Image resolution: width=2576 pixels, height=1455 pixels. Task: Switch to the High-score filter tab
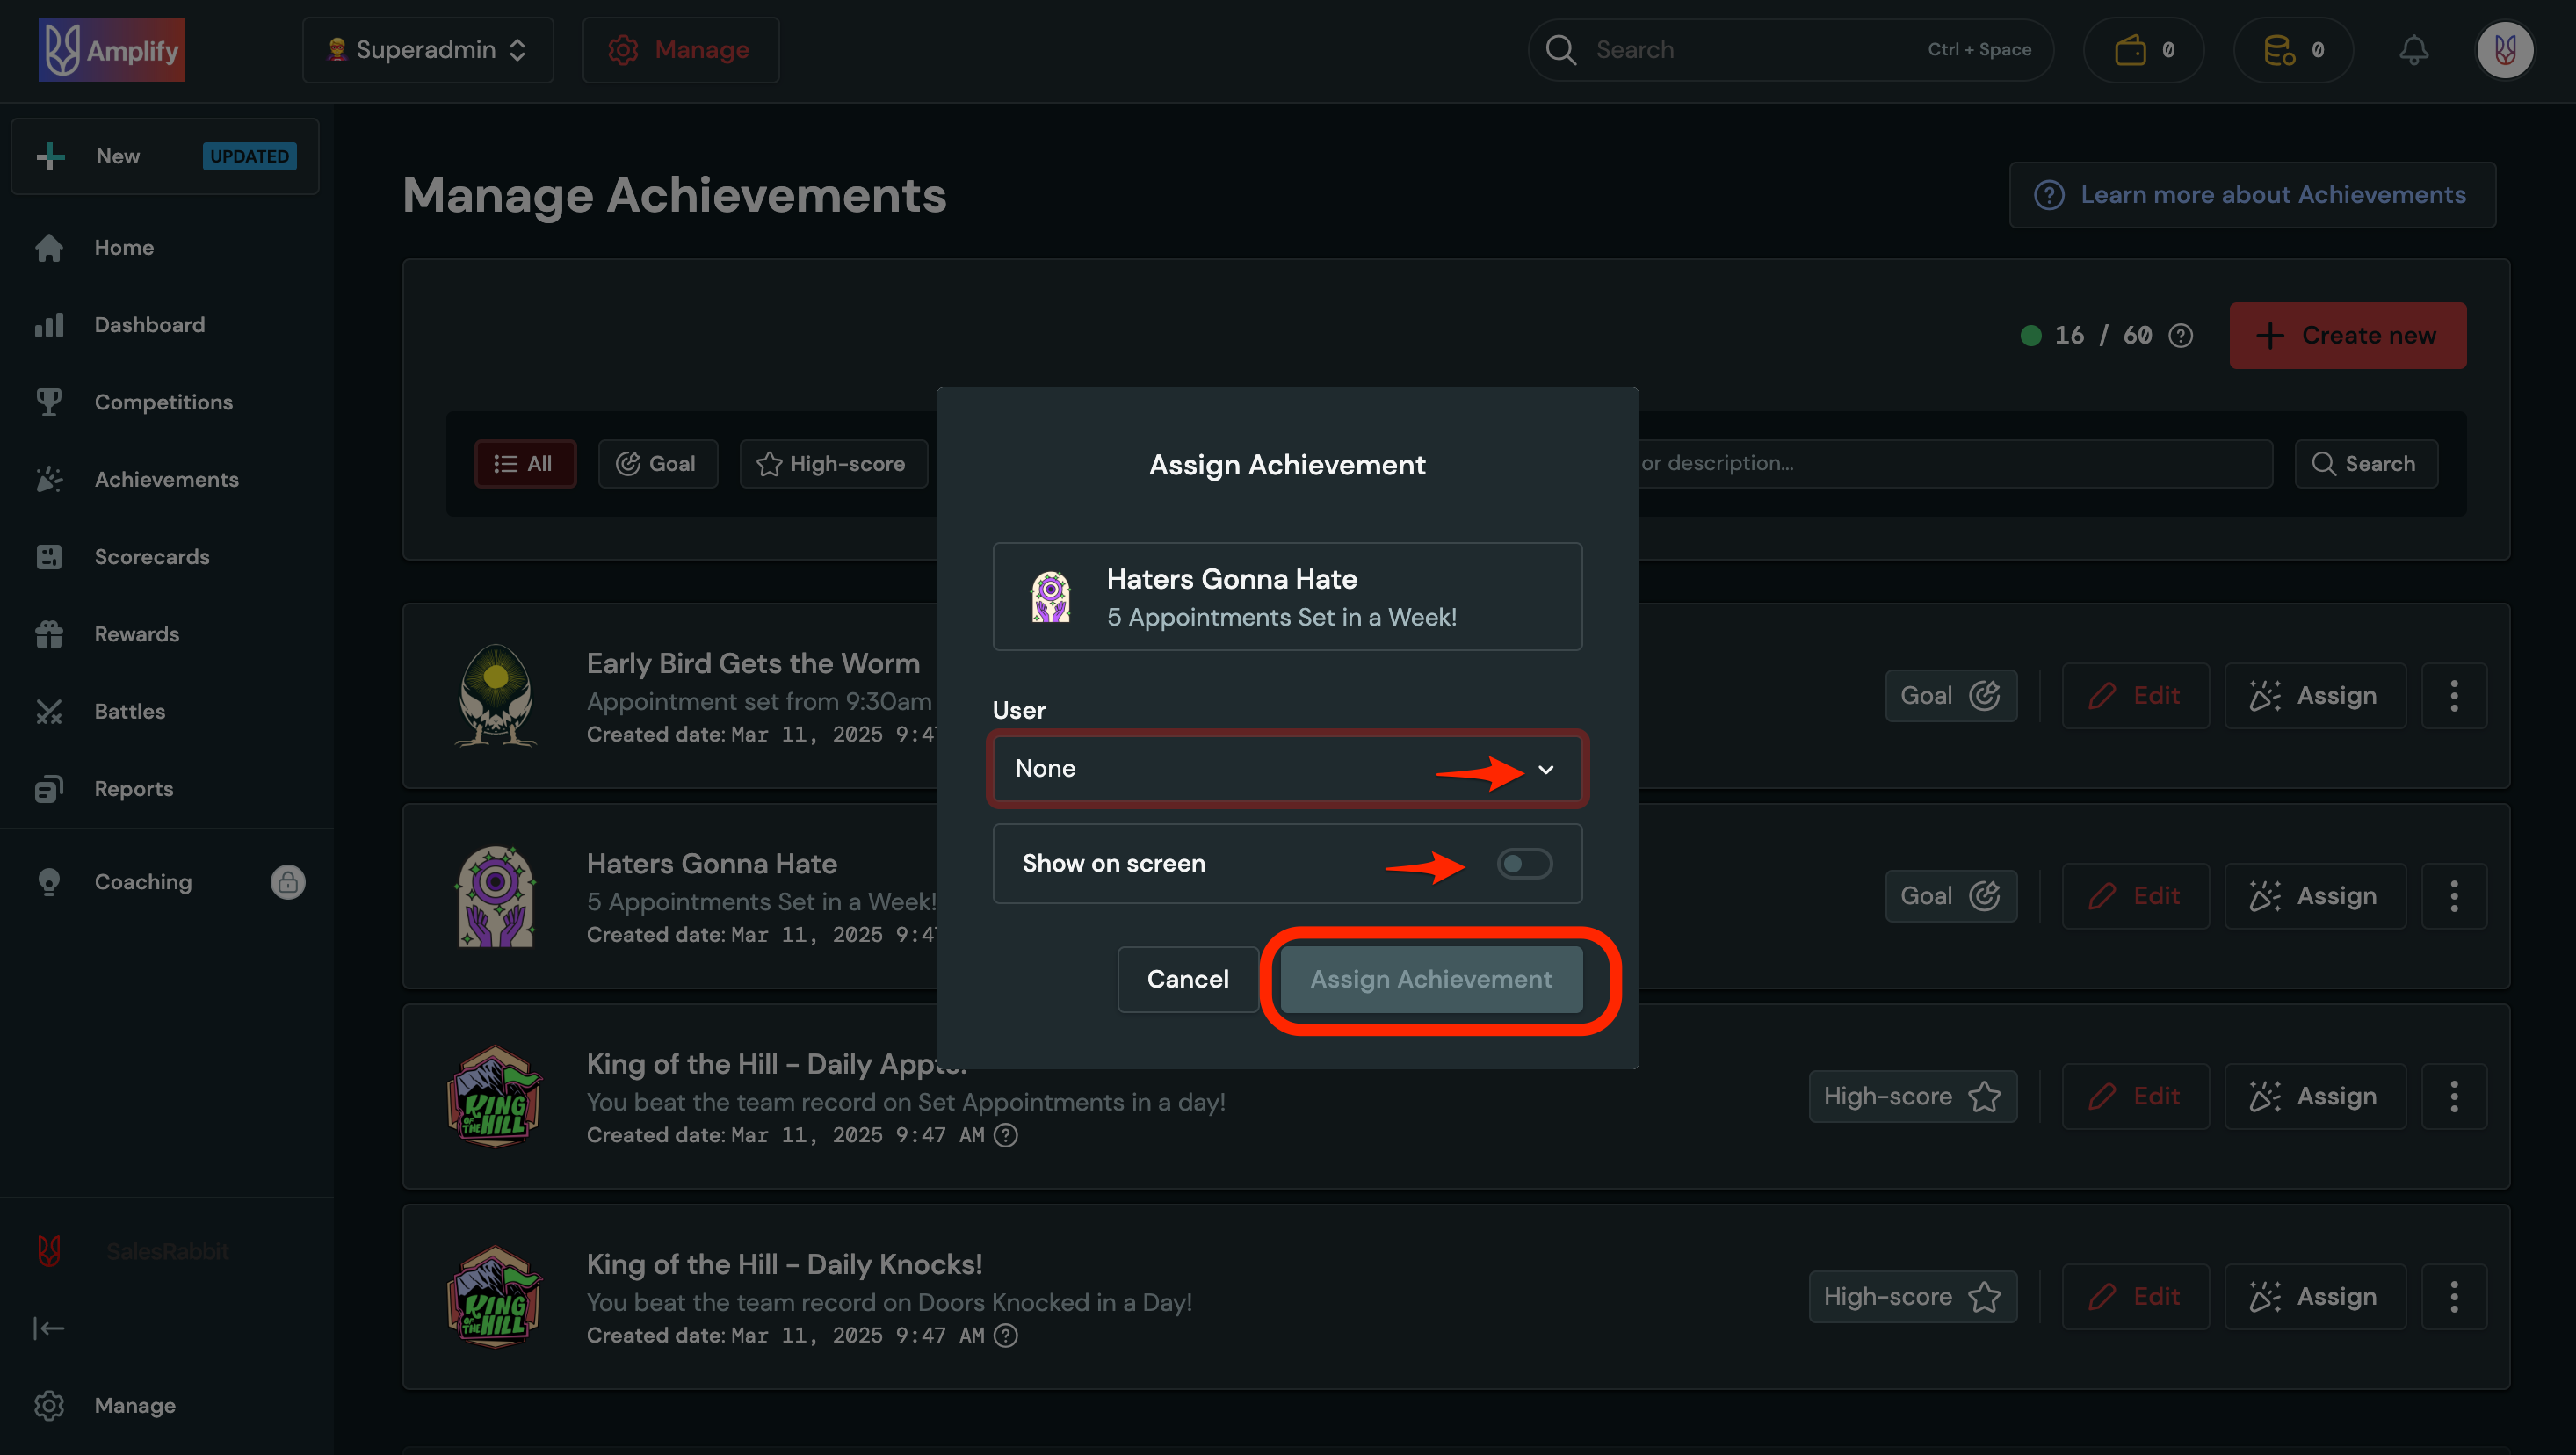pos(833,463)
